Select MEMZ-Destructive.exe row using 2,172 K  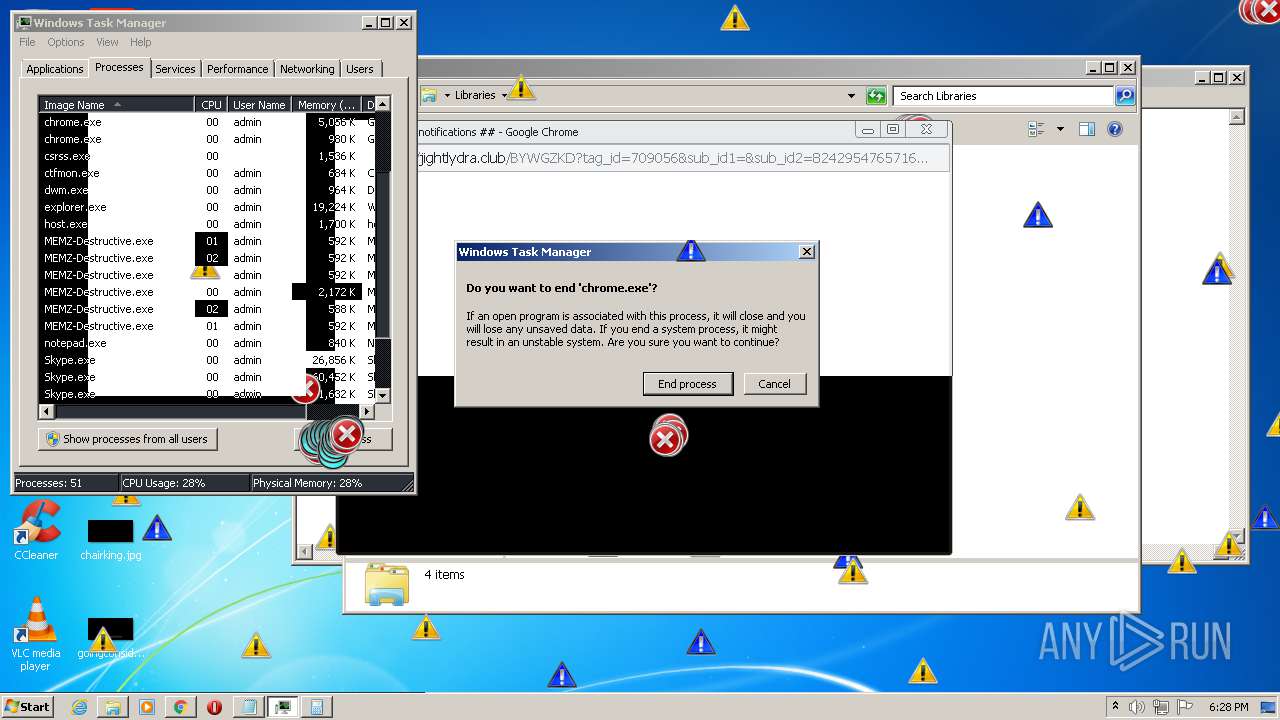tap(207, 292)
